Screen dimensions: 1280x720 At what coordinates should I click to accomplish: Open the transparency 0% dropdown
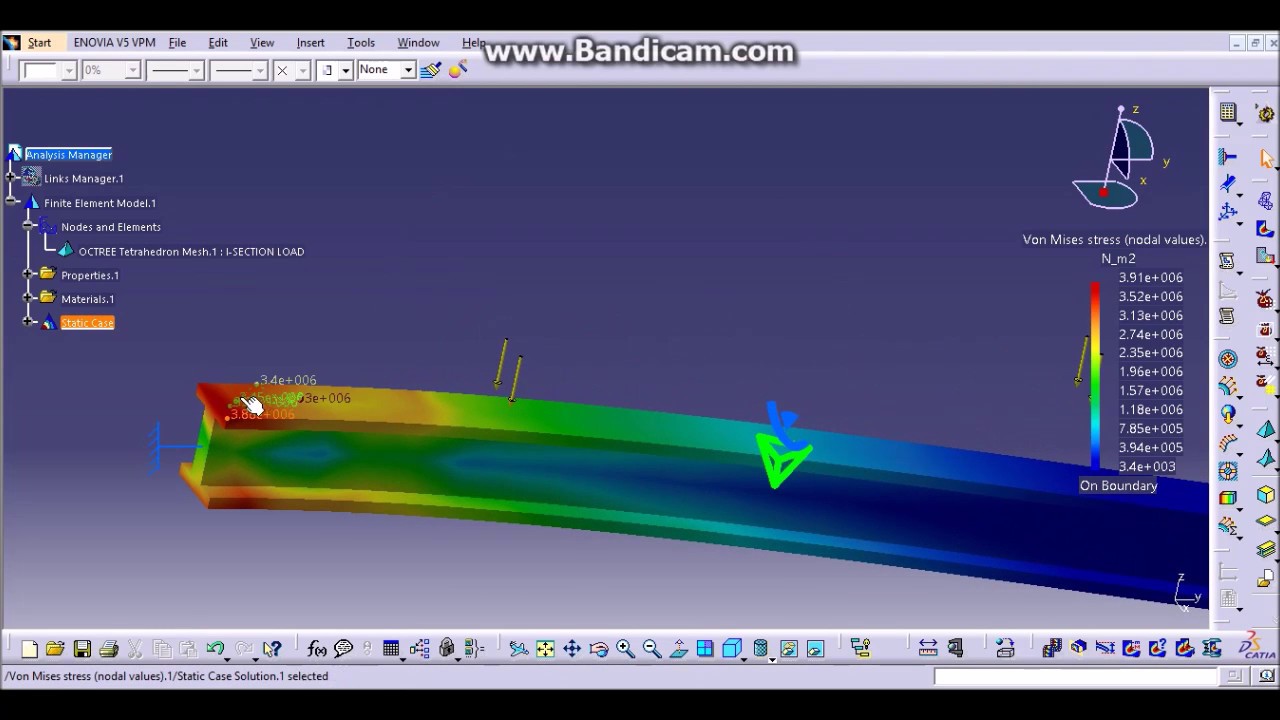coord(132,70)
